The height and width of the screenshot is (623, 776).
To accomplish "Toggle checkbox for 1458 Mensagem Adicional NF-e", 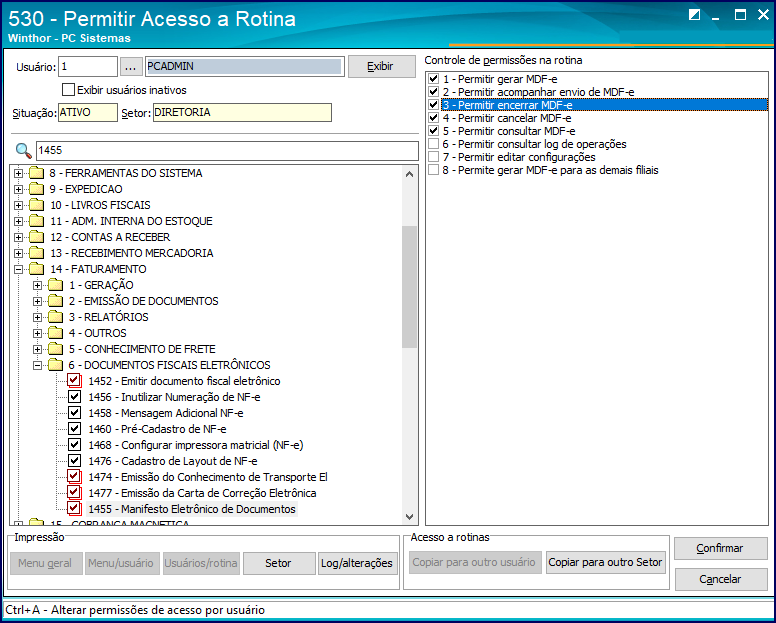I will click(x=74, y=413).
